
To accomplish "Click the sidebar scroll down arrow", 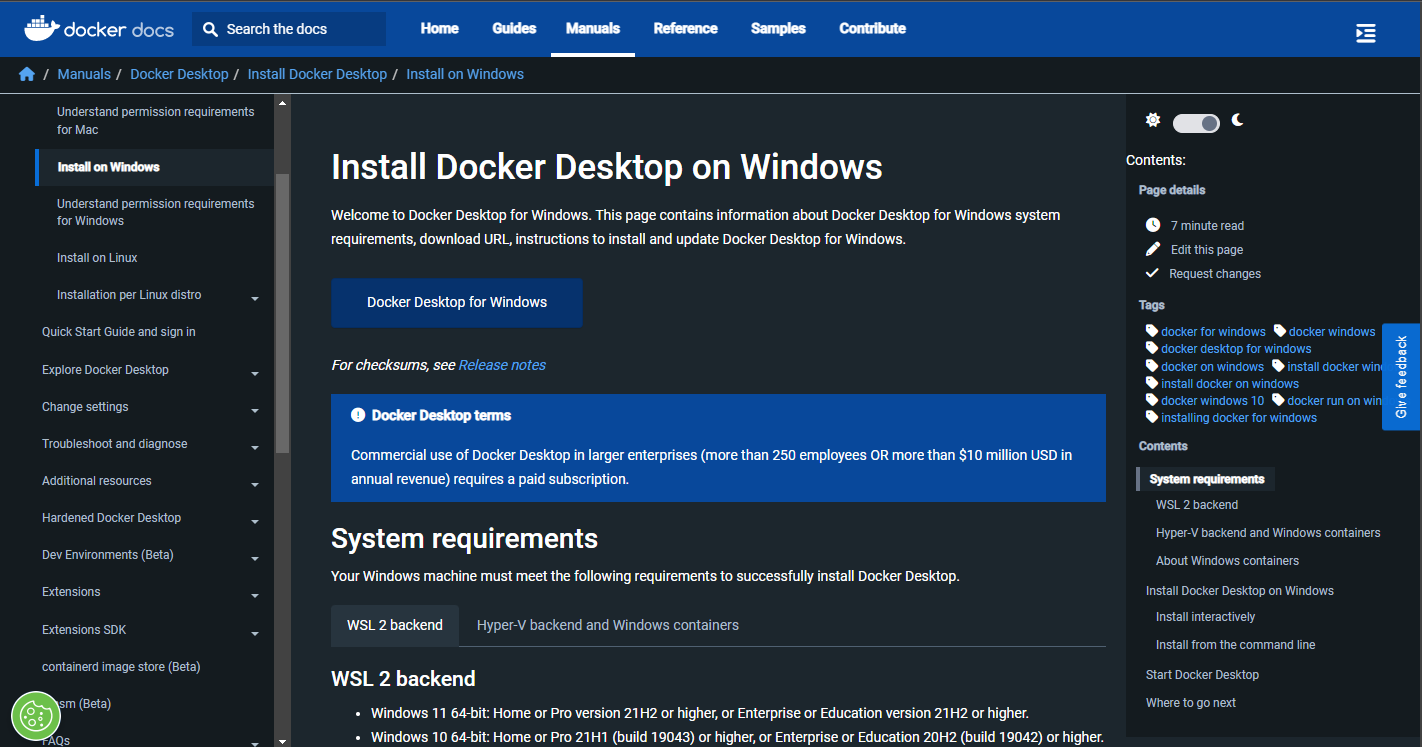I will click(x=282, y=740).
